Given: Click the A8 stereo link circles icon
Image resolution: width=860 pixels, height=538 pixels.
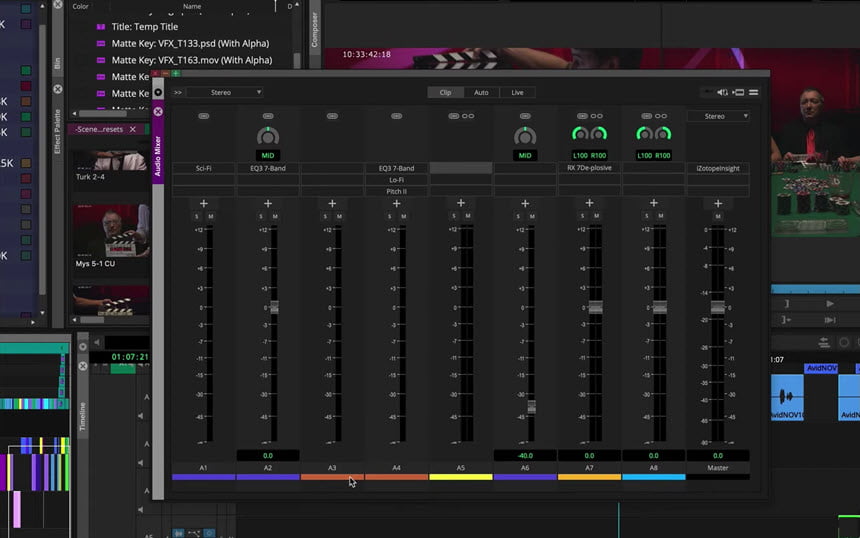Looking at the screenshot, I should coord(661,116).
